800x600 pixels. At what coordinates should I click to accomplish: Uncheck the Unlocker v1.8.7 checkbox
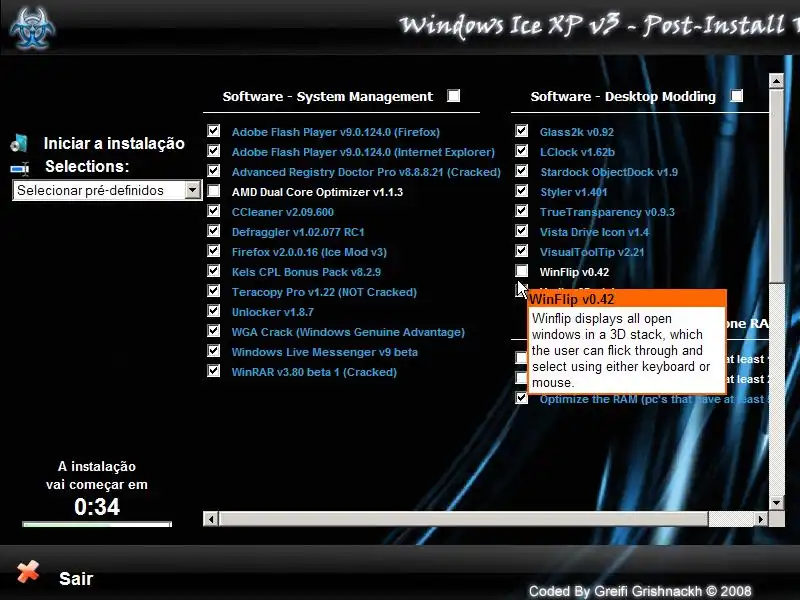(x=214, y=311)
